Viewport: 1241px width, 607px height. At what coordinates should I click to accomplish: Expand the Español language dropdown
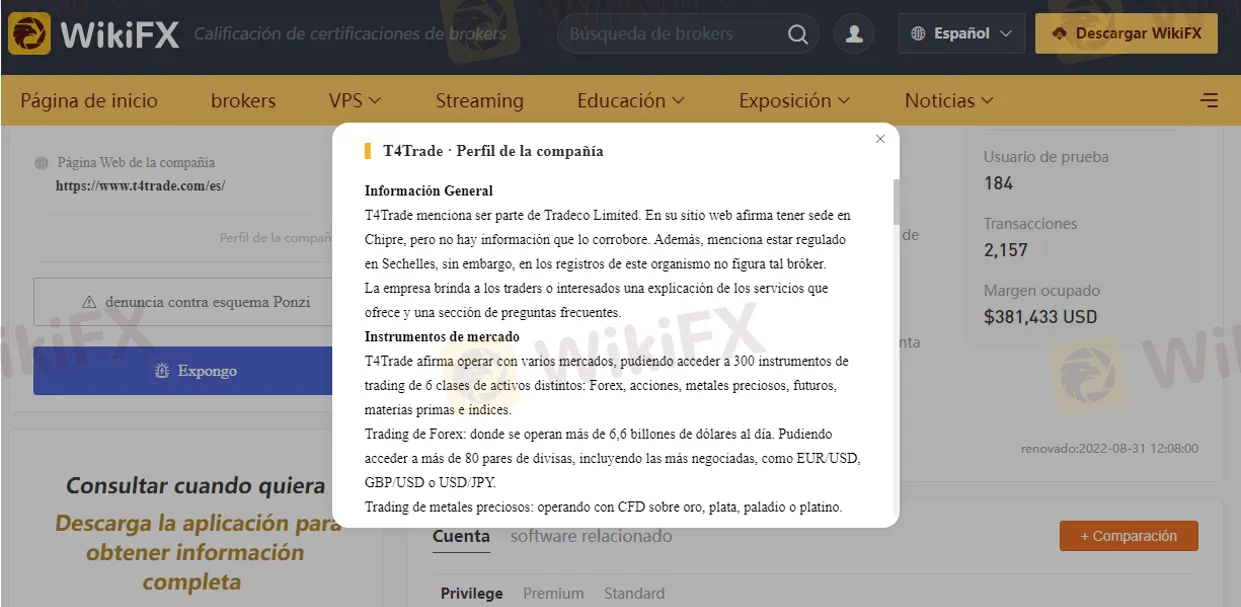[x=961, y=34]
